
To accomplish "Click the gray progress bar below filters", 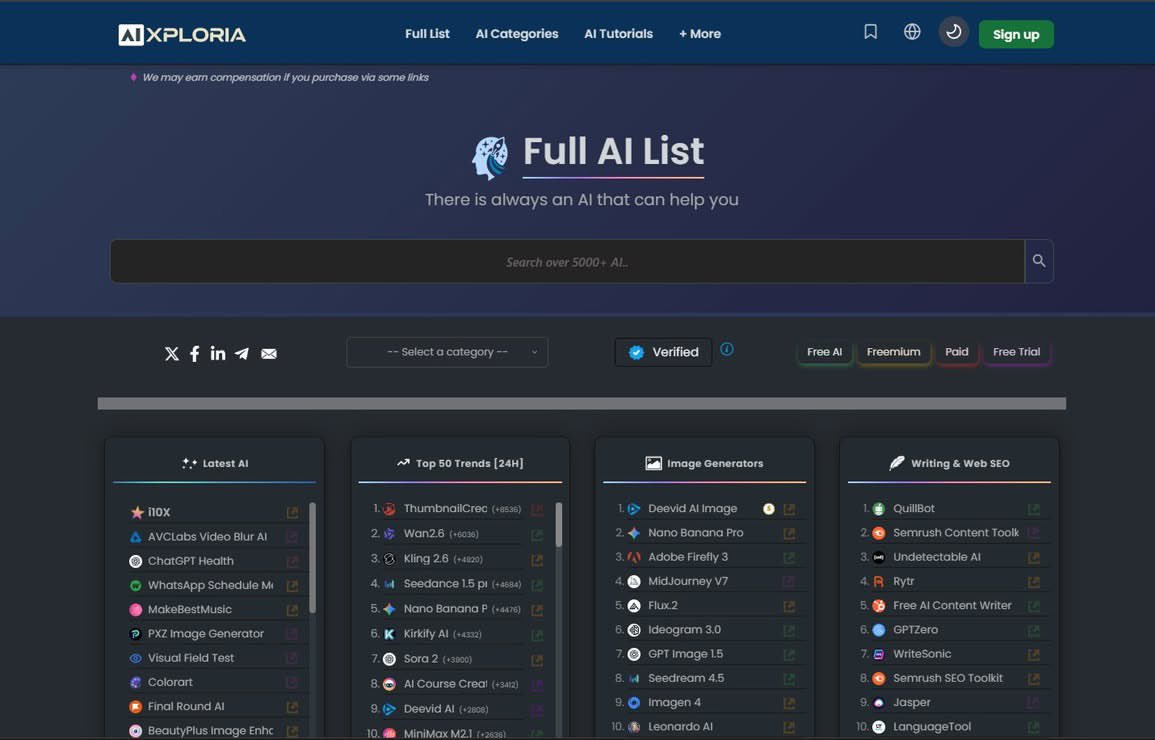I will 582,404.
